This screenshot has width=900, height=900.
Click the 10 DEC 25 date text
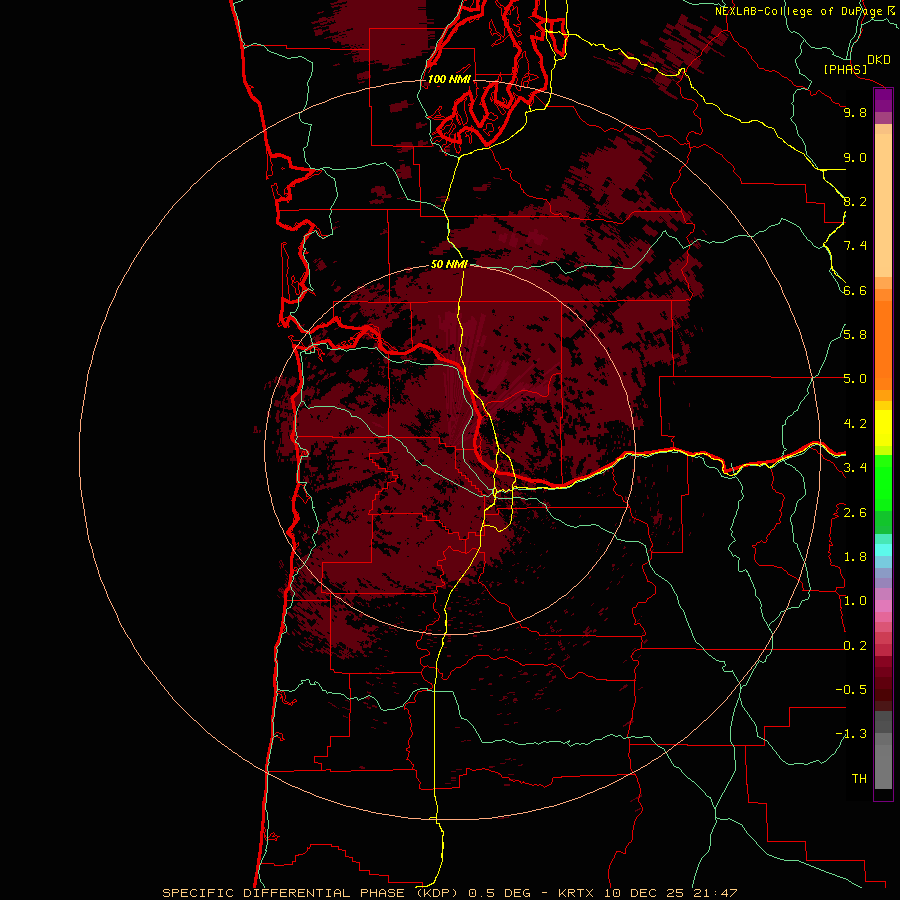point(642,893)
